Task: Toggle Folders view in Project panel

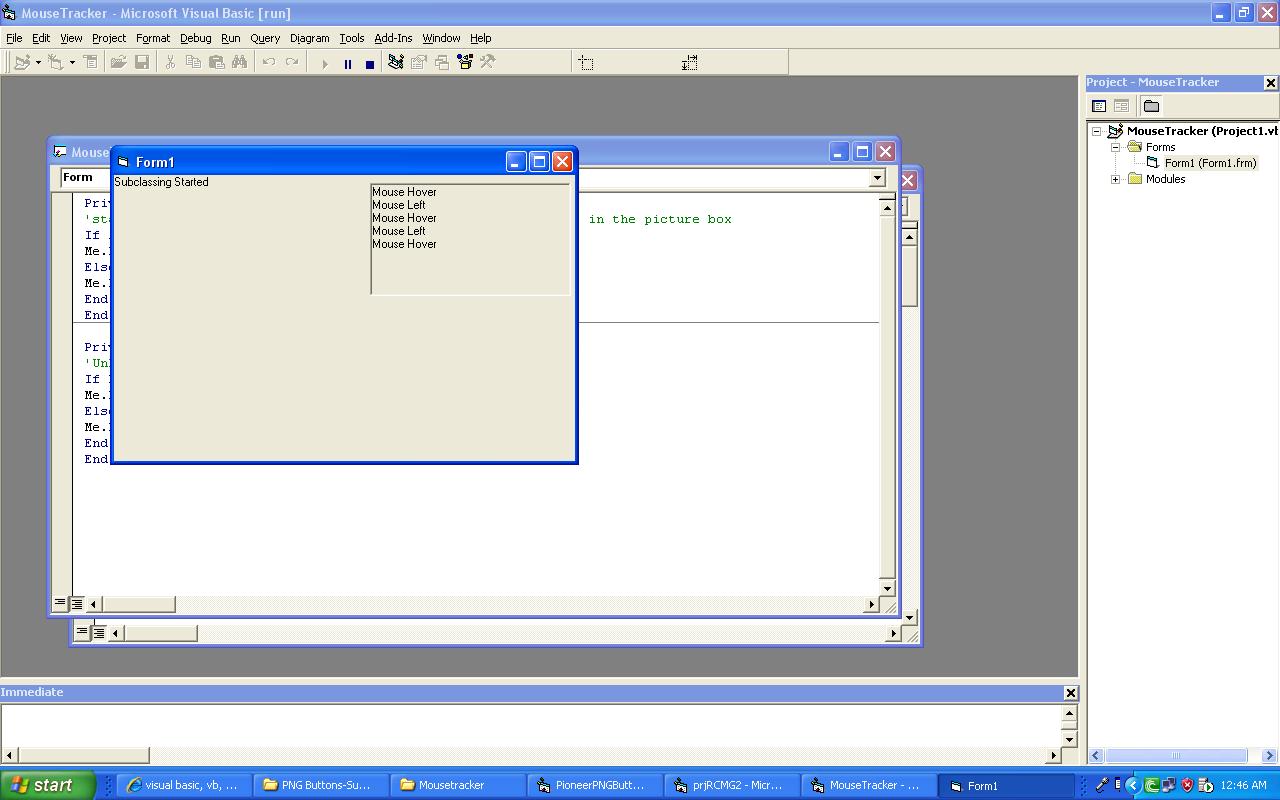Action: pyautogui.click(x=1151, y=106)
